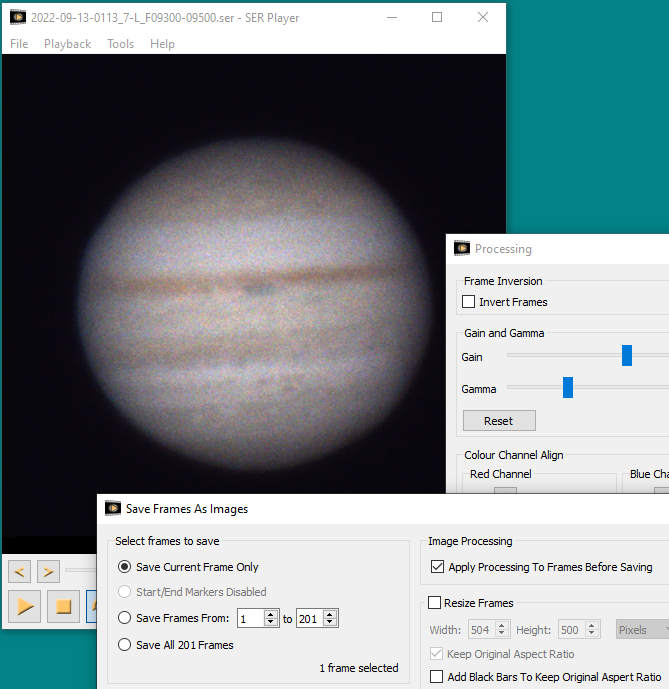
Task: Open the Pixels units dropdown
Action: (643, 630)
